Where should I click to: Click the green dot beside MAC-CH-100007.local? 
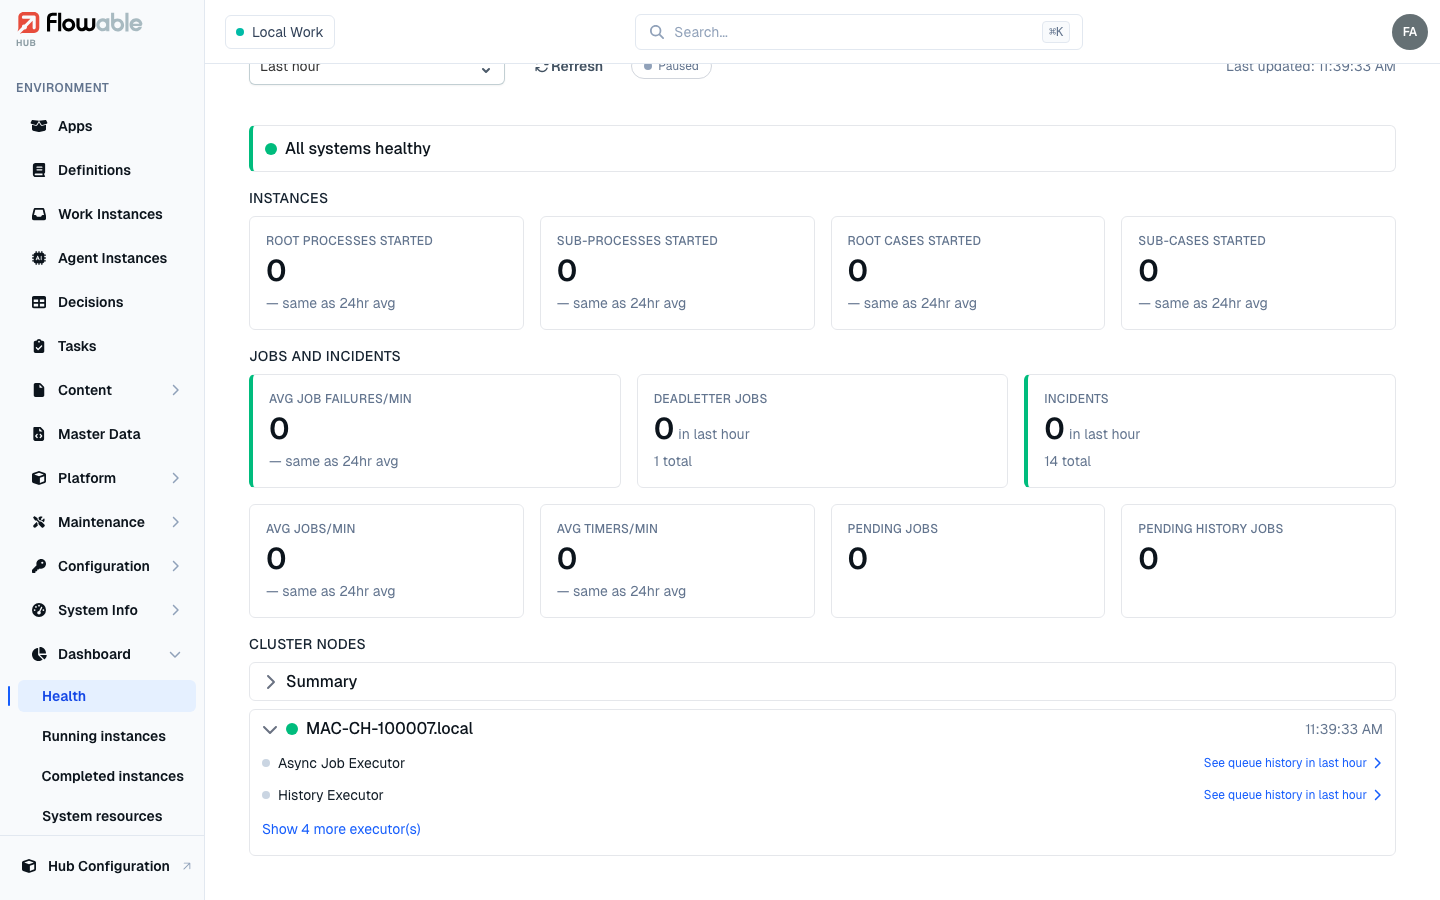(292, 729)
